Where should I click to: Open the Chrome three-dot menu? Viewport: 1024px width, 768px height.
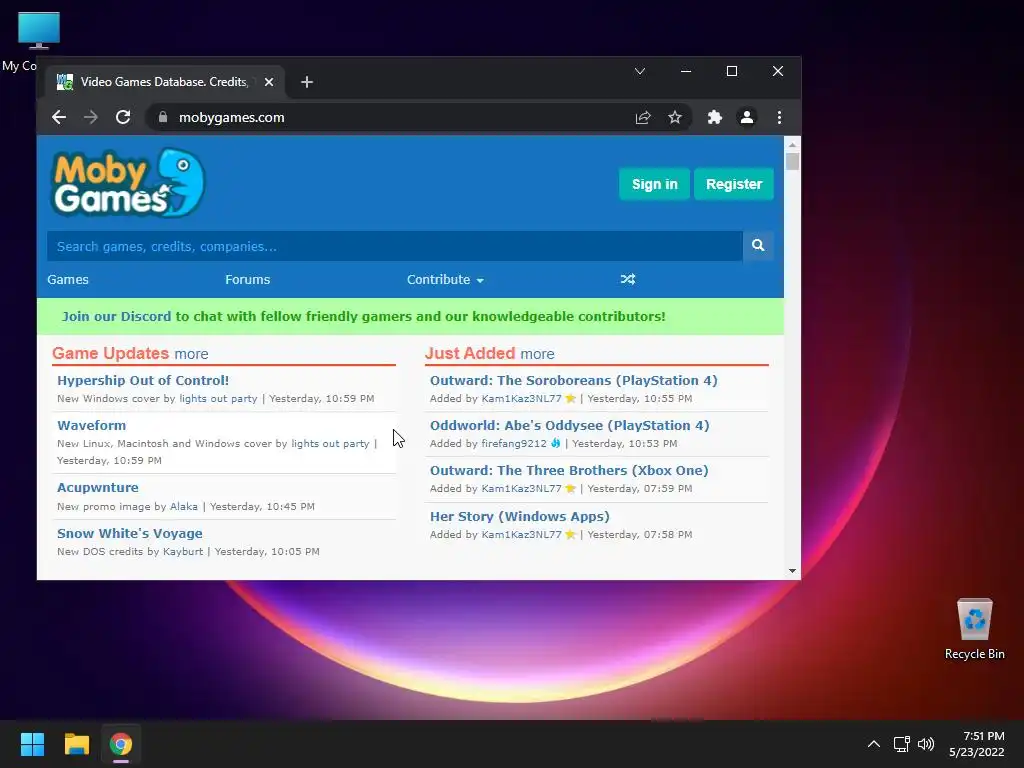point(779,118)
